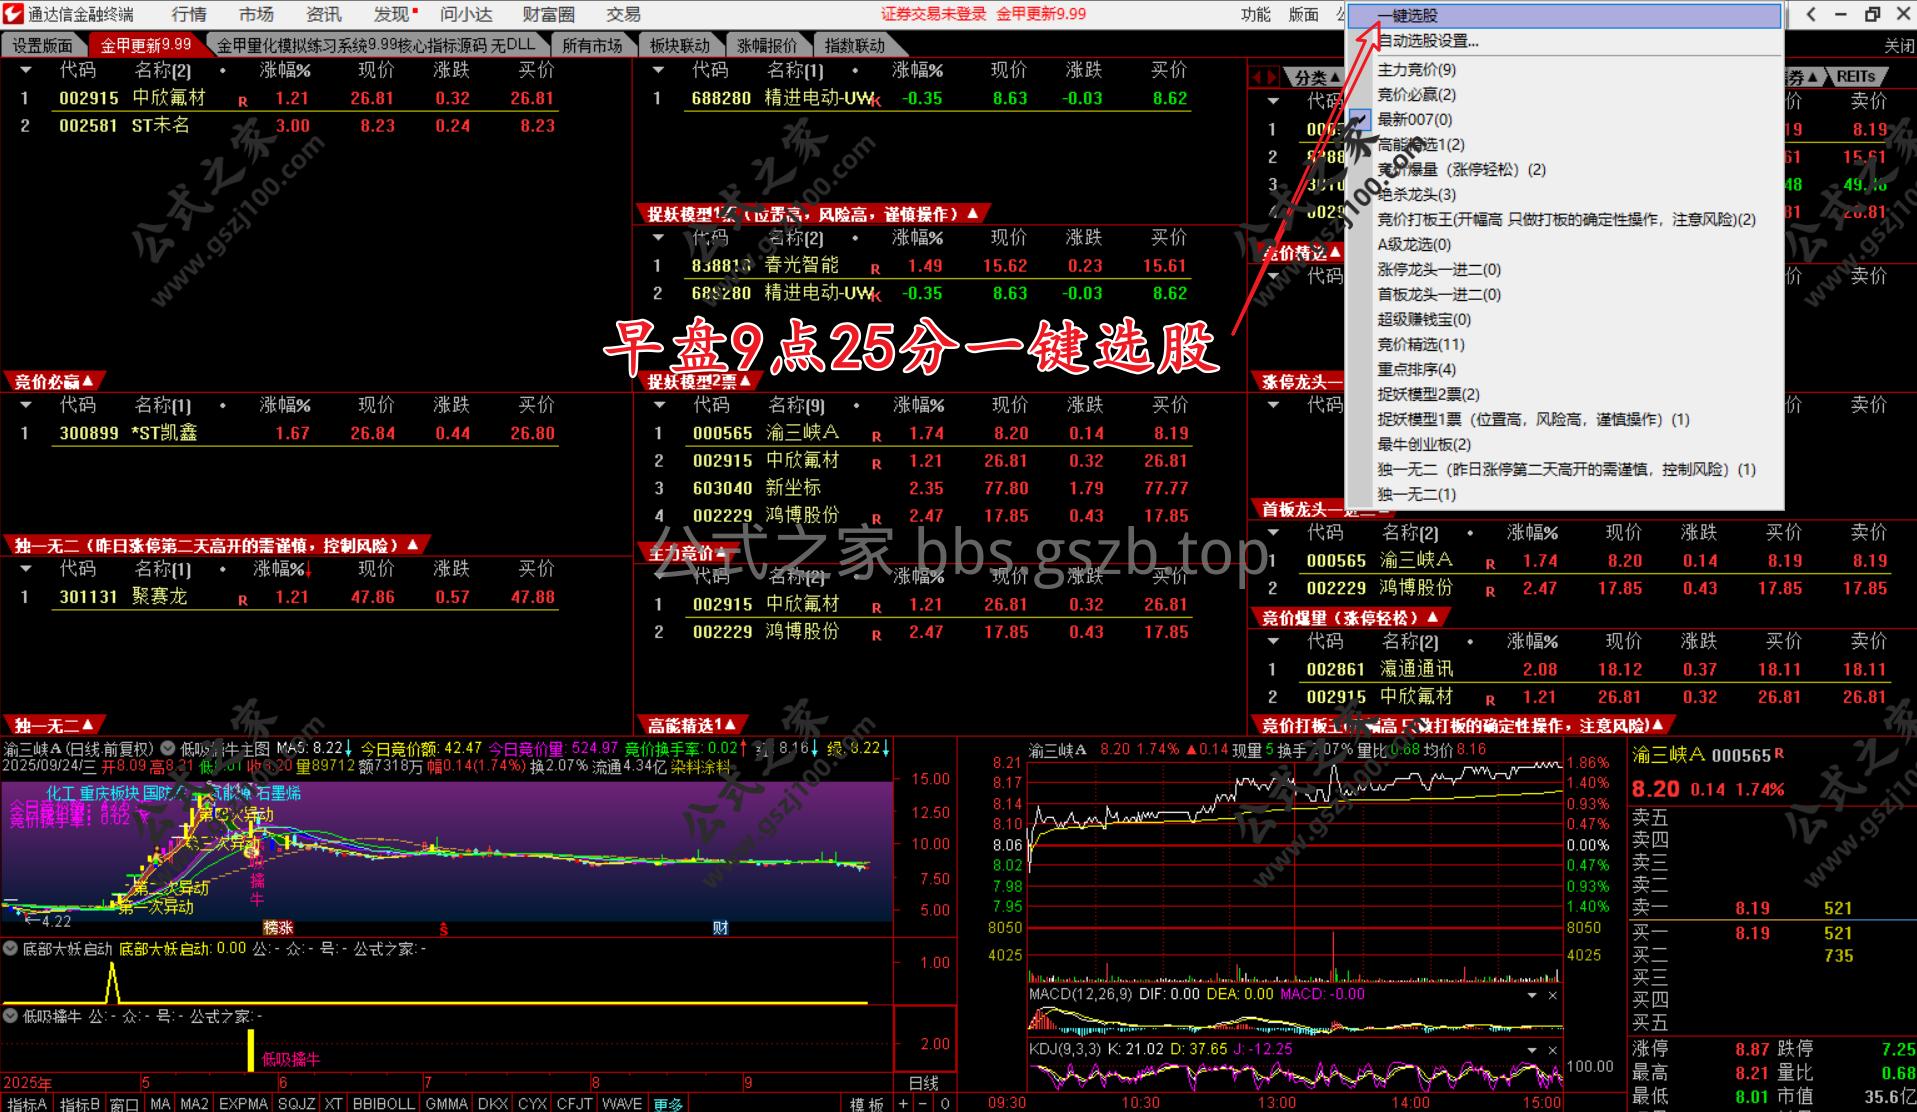Click the 榜涨 marker under the K-line chart
The height and width of the screenshot is (1112, 1917).
(278, 928)
